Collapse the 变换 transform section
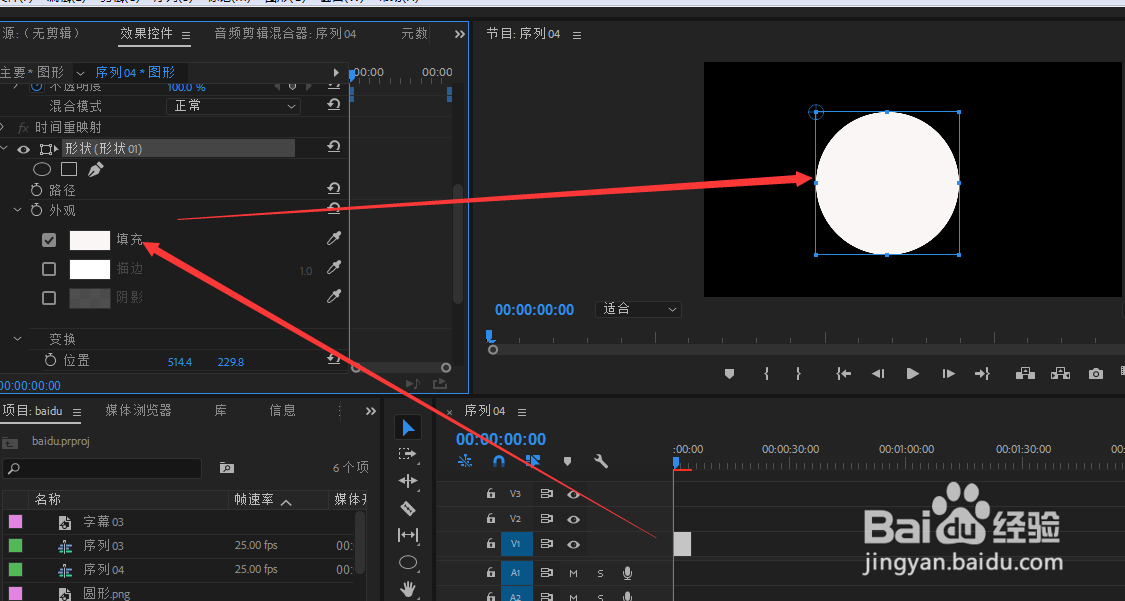Viewport: 1125px width, 601px height. tap(18, 339)
